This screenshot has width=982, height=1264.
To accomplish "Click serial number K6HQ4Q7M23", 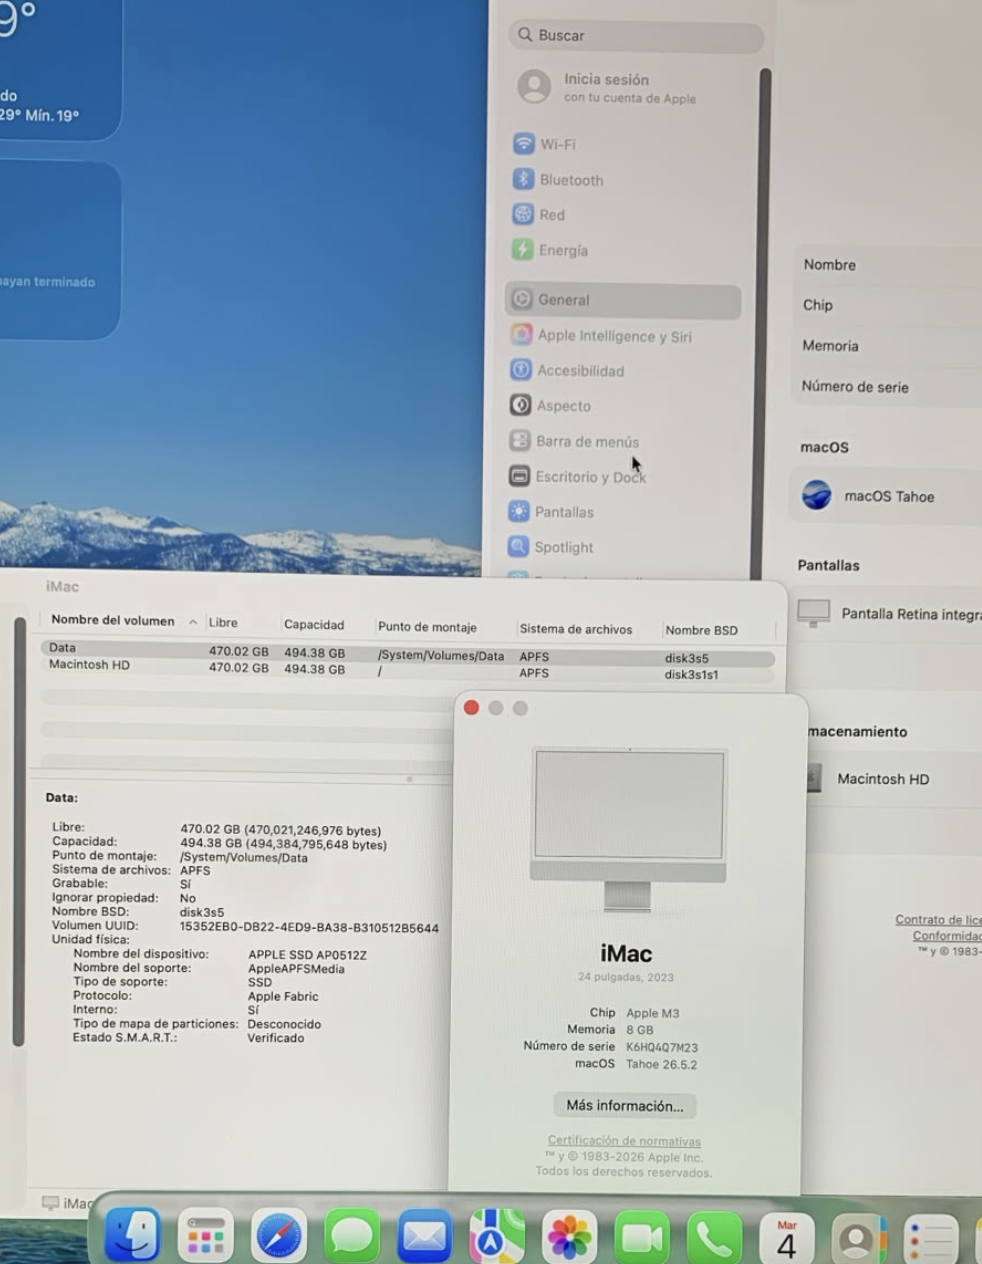I will [x=662, y=1048].
